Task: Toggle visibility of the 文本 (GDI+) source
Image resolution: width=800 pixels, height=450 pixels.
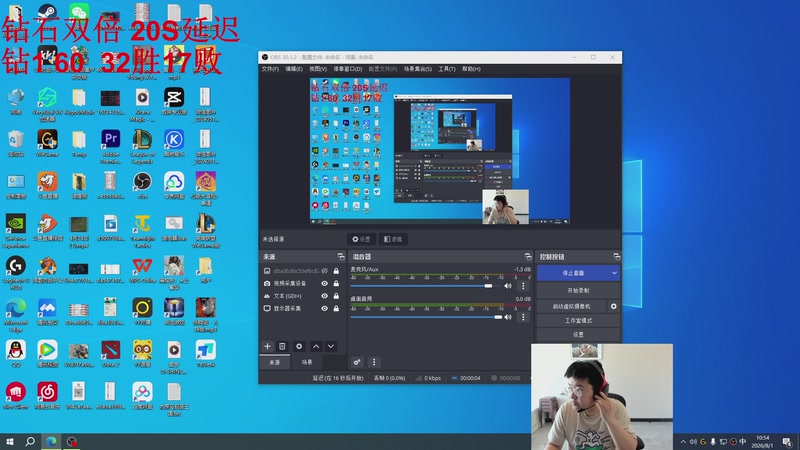Action: (x=324, y=296)
